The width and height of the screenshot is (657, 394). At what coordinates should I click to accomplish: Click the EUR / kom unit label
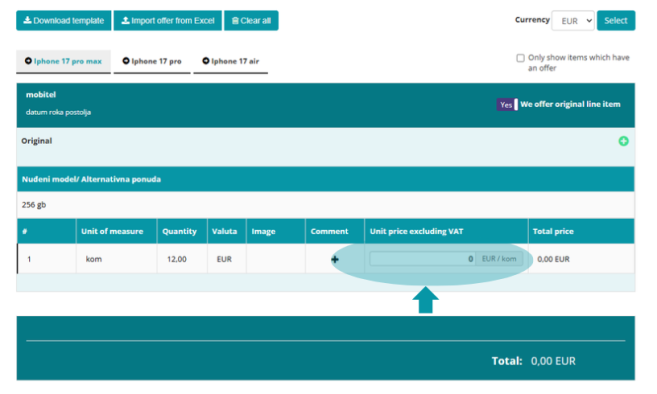pyautogui.click(x=499, y=259)
